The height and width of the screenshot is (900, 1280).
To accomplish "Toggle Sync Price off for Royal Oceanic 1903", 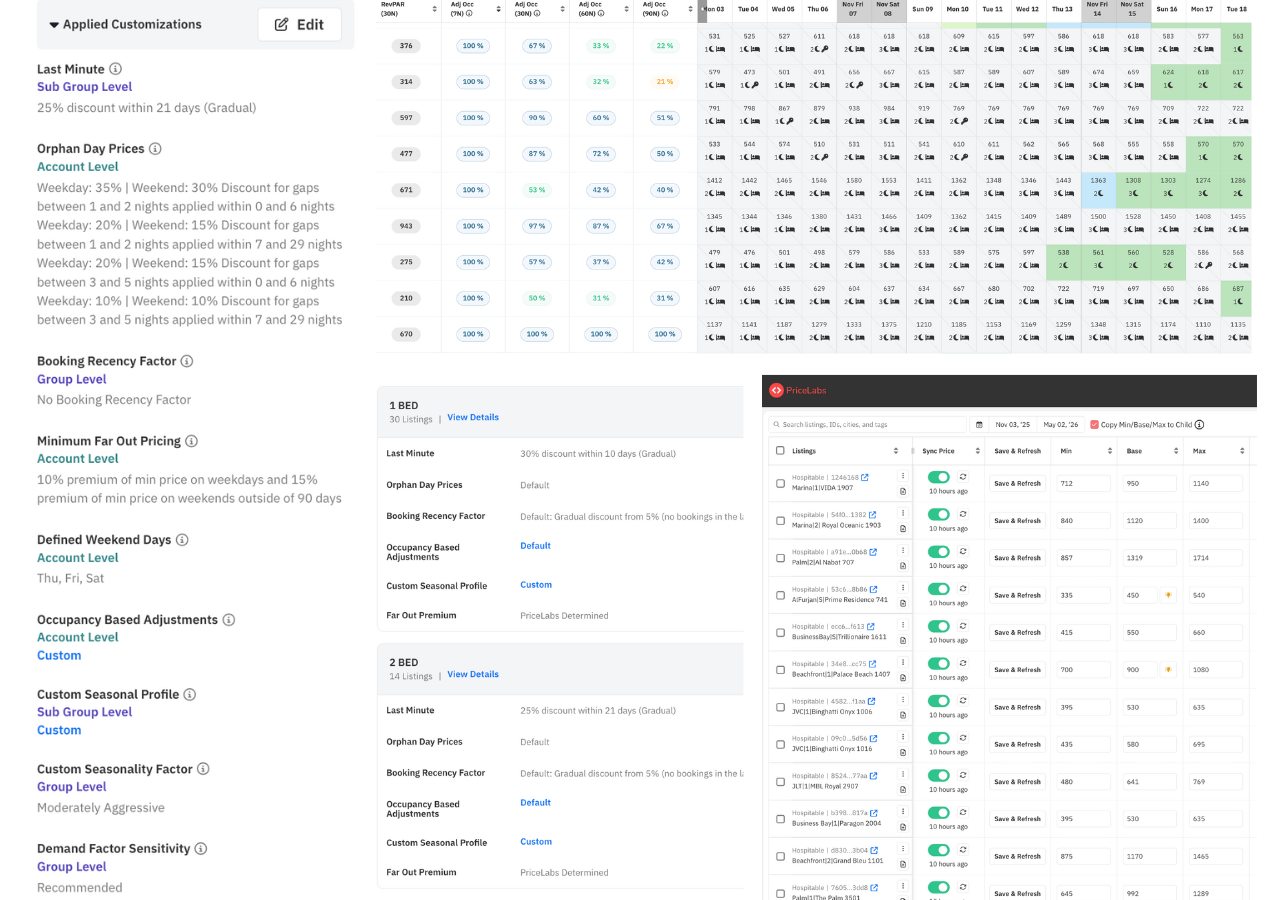I will [x=938, y=514].
